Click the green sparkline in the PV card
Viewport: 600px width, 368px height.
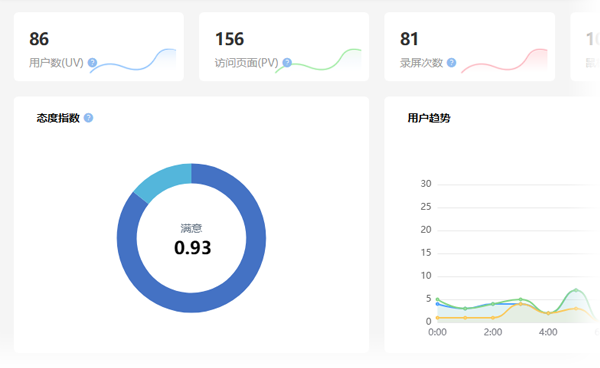click(x=318, y=61)
